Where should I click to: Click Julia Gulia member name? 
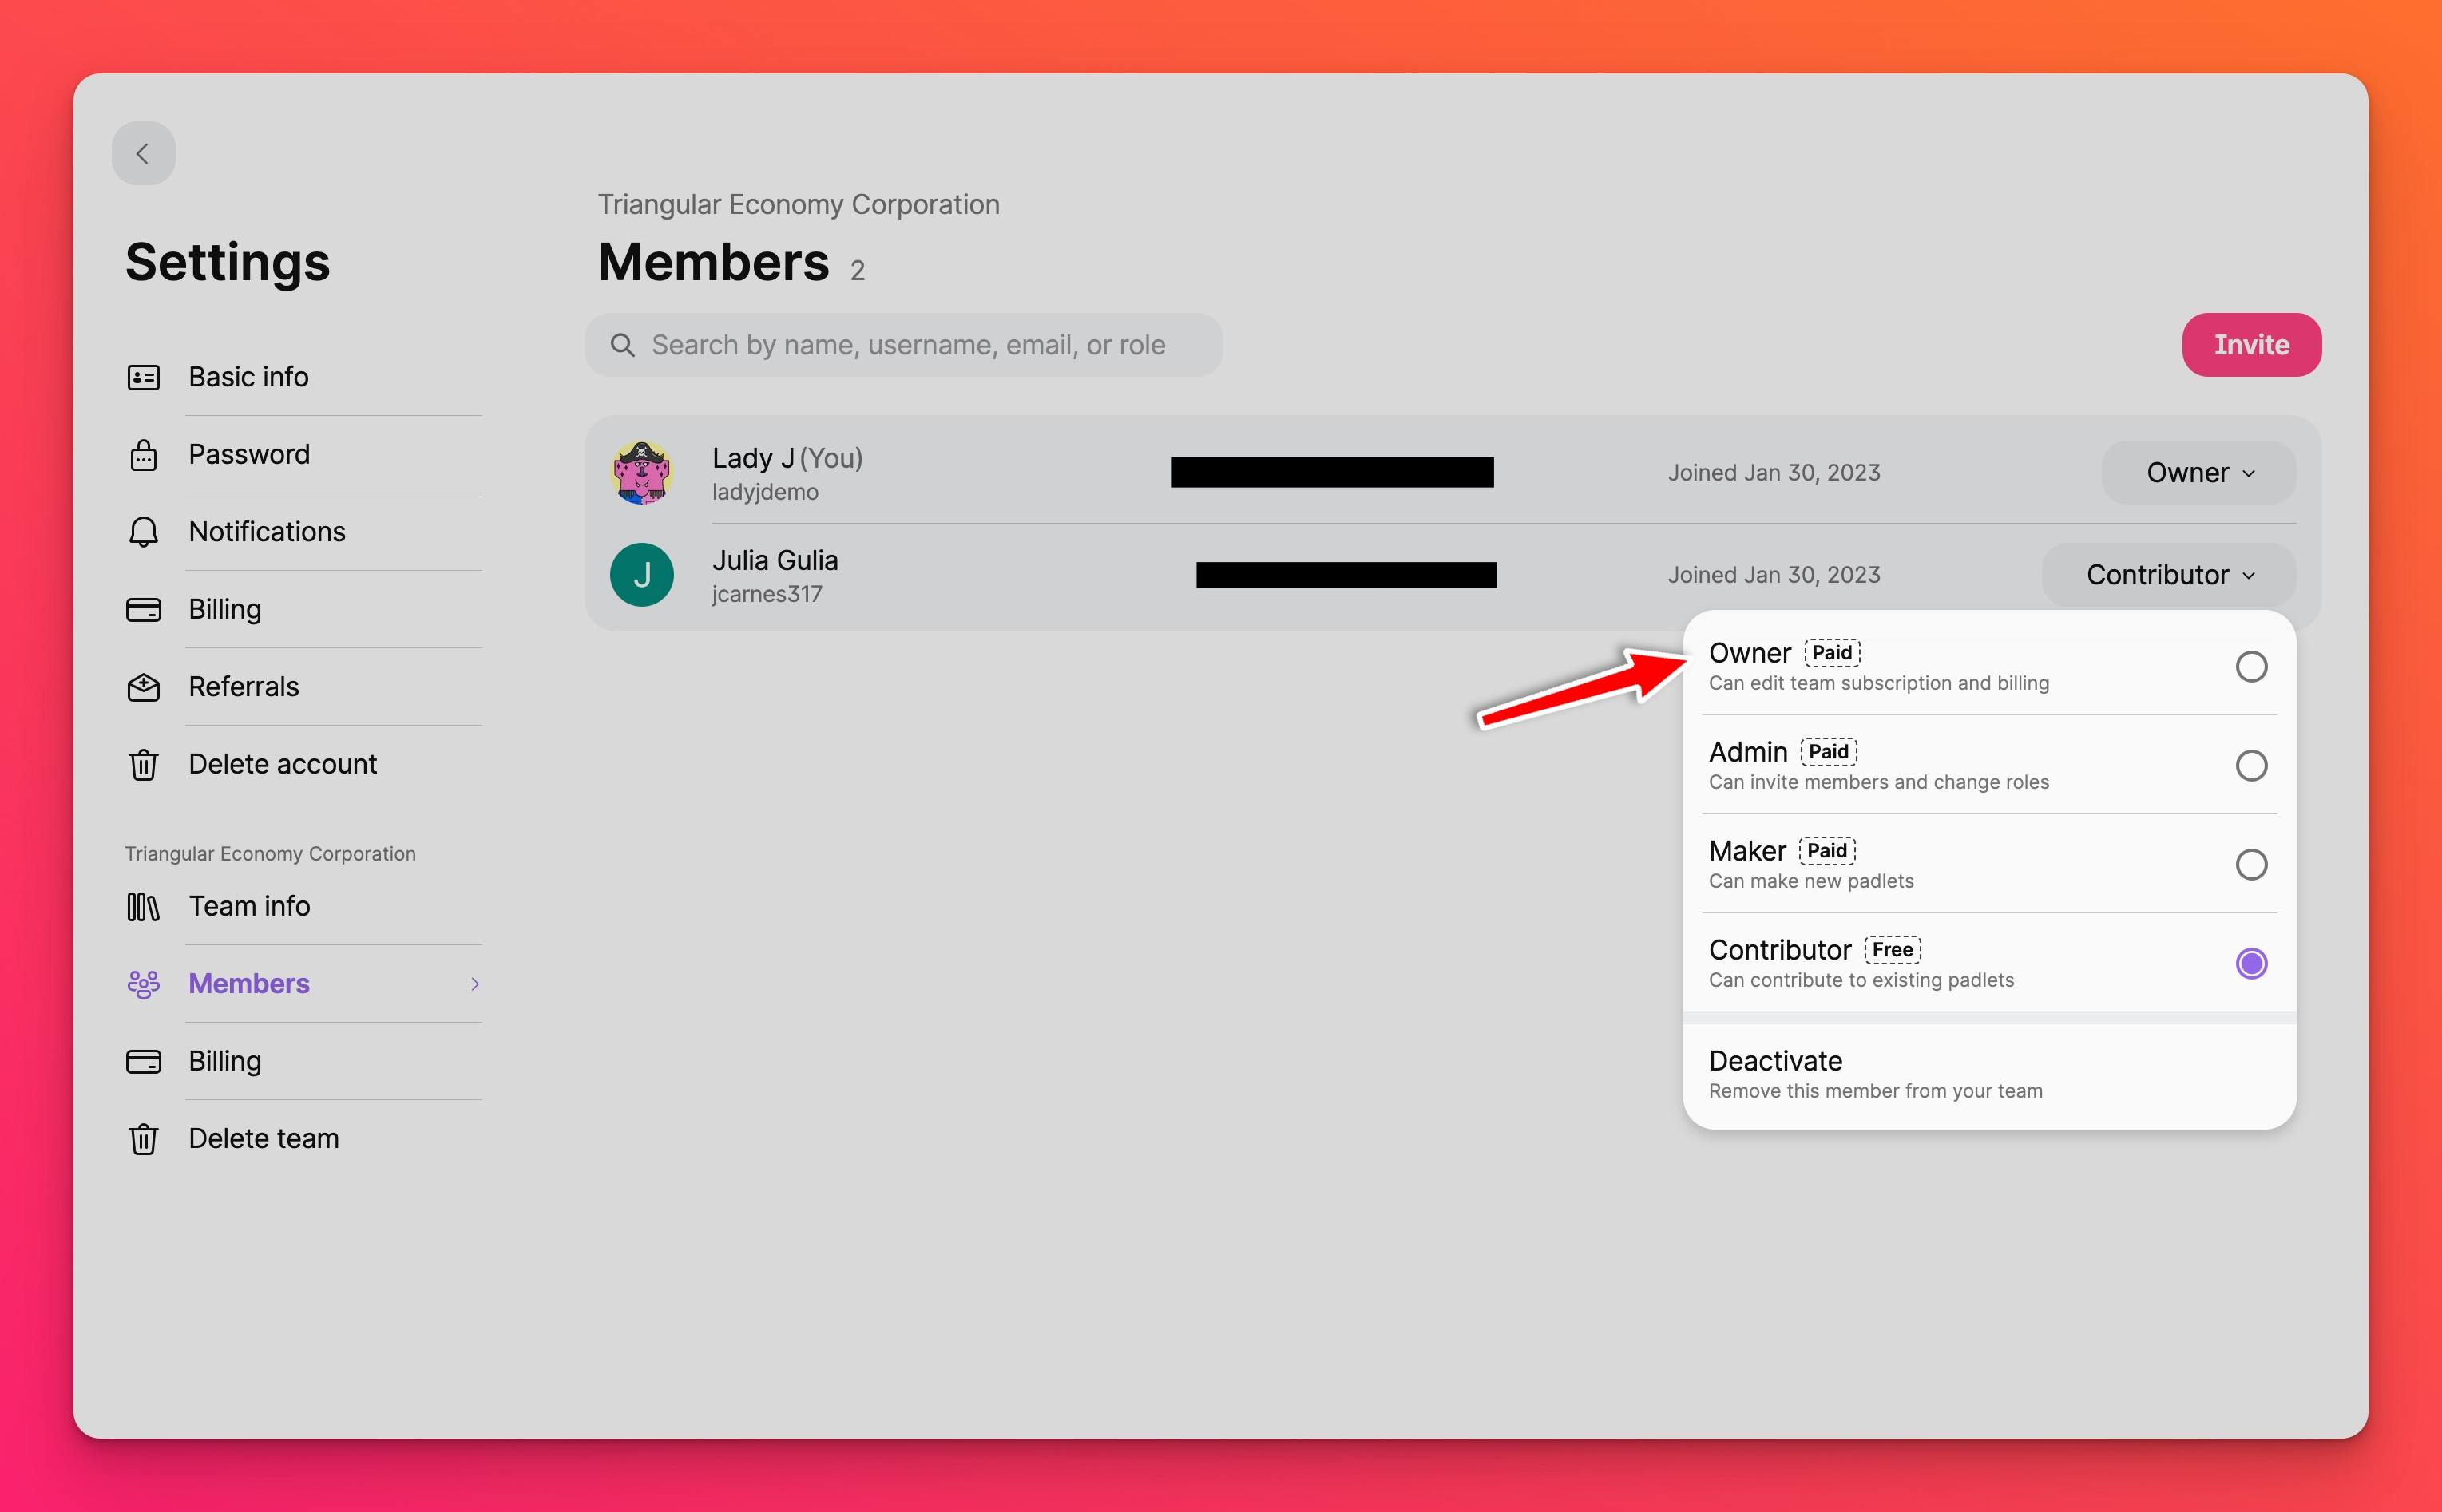(x=775, y=560)
